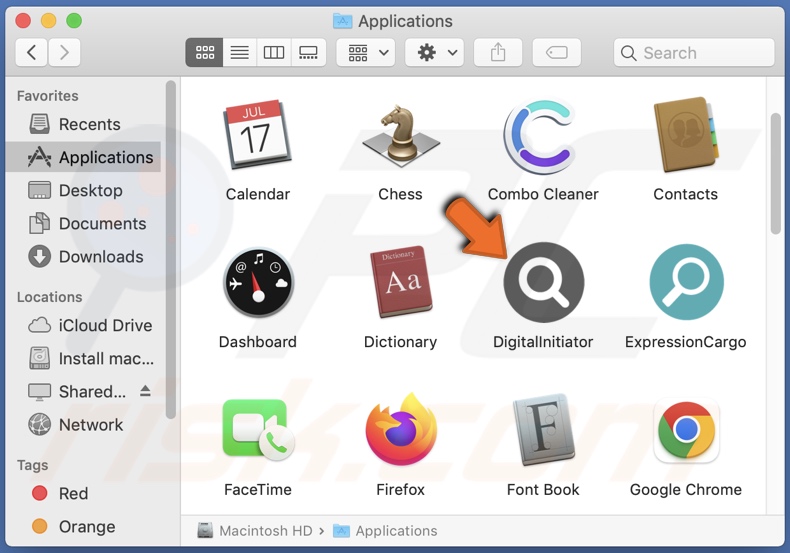Screen dimensions: 790x553
Task: Open the group-by dropdown
Action: point(366,52)
